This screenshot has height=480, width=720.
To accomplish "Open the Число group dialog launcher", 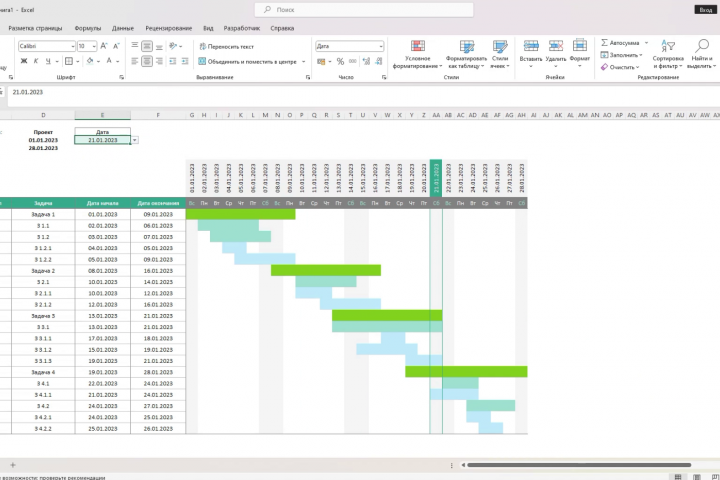I will [384, 78].
